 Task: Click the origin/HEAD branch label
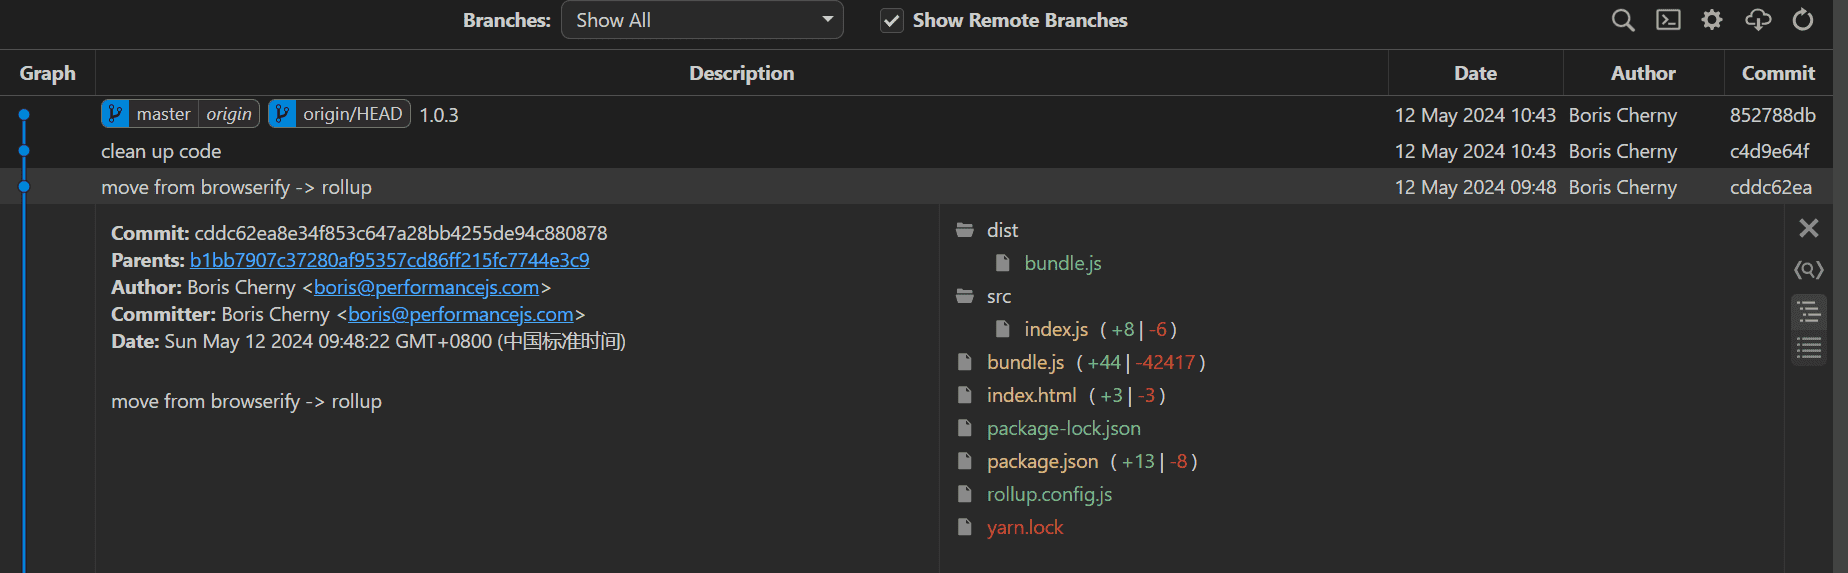tap(352, 114)
